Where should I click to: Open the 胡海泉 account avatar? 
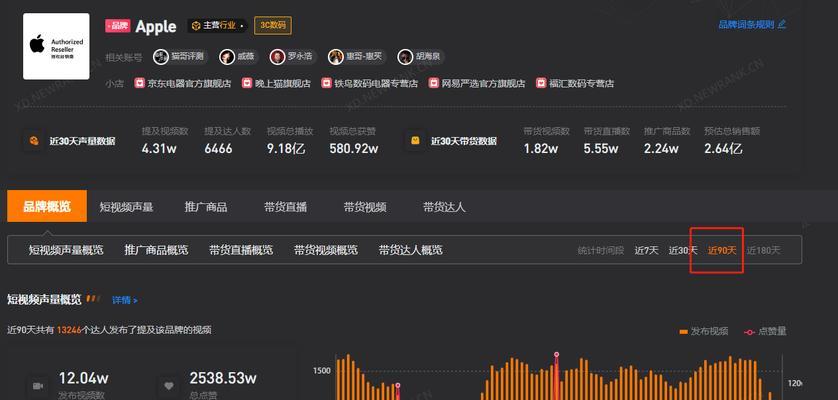point(405,57)
